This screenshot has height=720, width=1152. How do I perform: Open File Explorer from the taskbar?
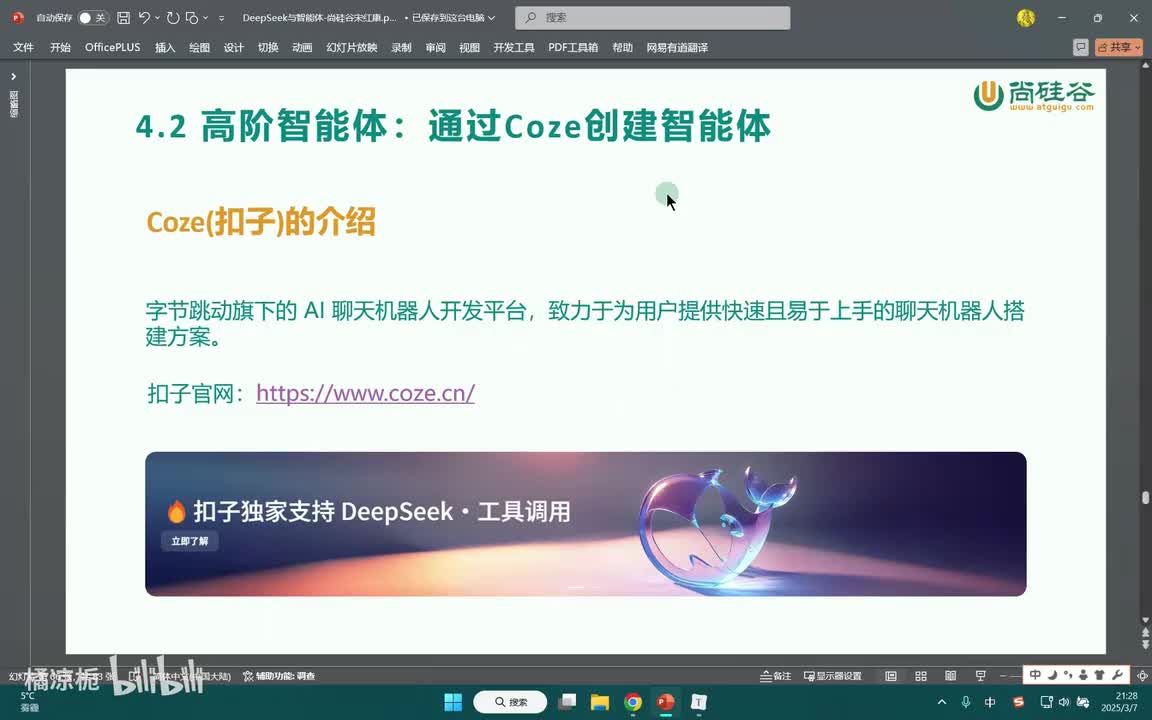(x=600, y=702)
